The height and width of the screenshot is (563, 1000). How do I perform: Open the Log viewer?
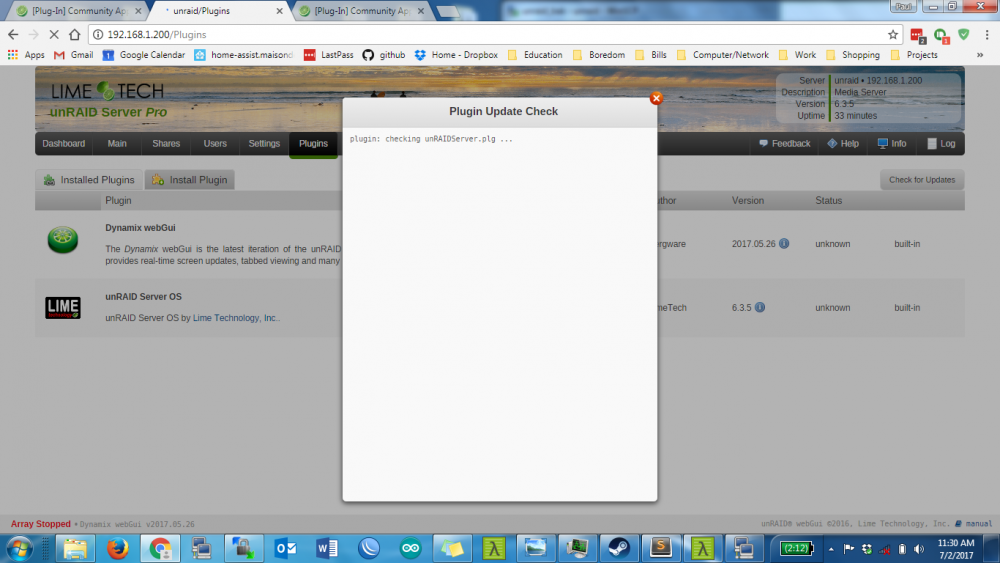[941, 143]
